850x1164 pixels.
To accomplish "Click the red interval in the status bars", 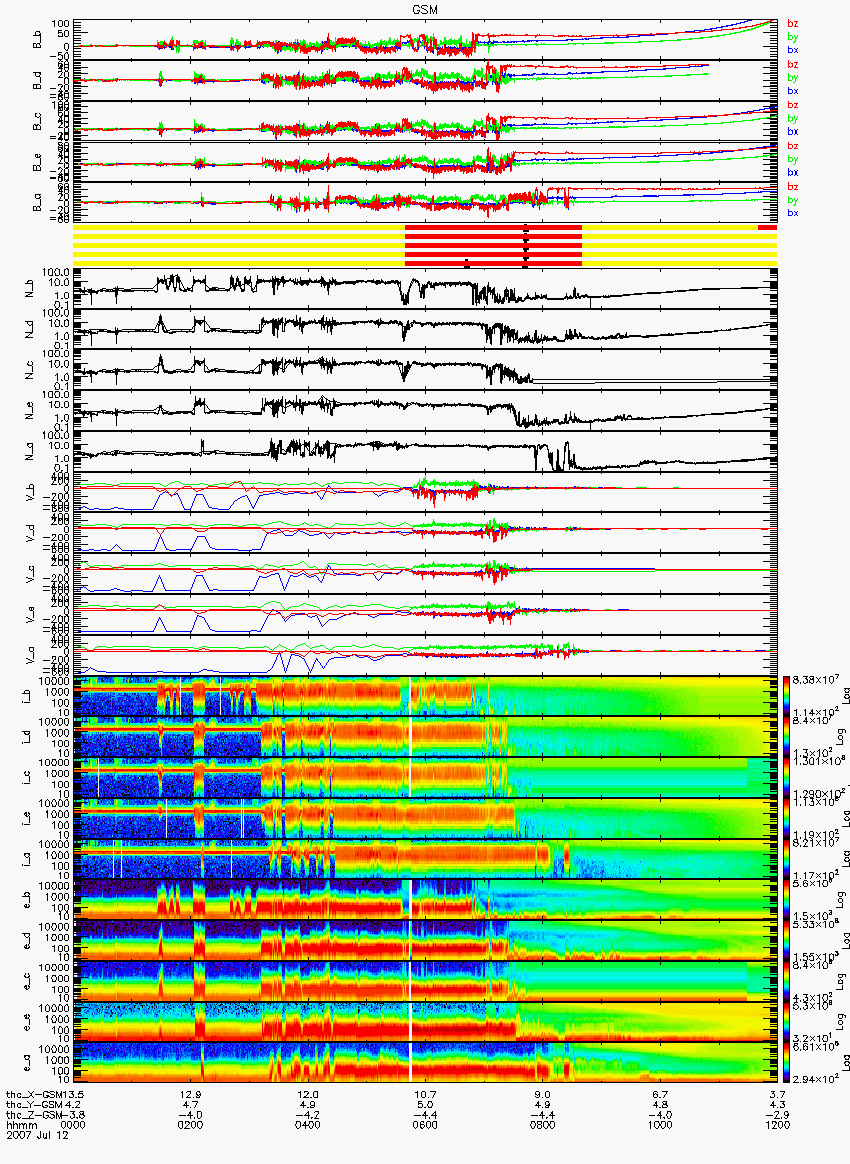I will pyautogui.click(x=493, y=245).
